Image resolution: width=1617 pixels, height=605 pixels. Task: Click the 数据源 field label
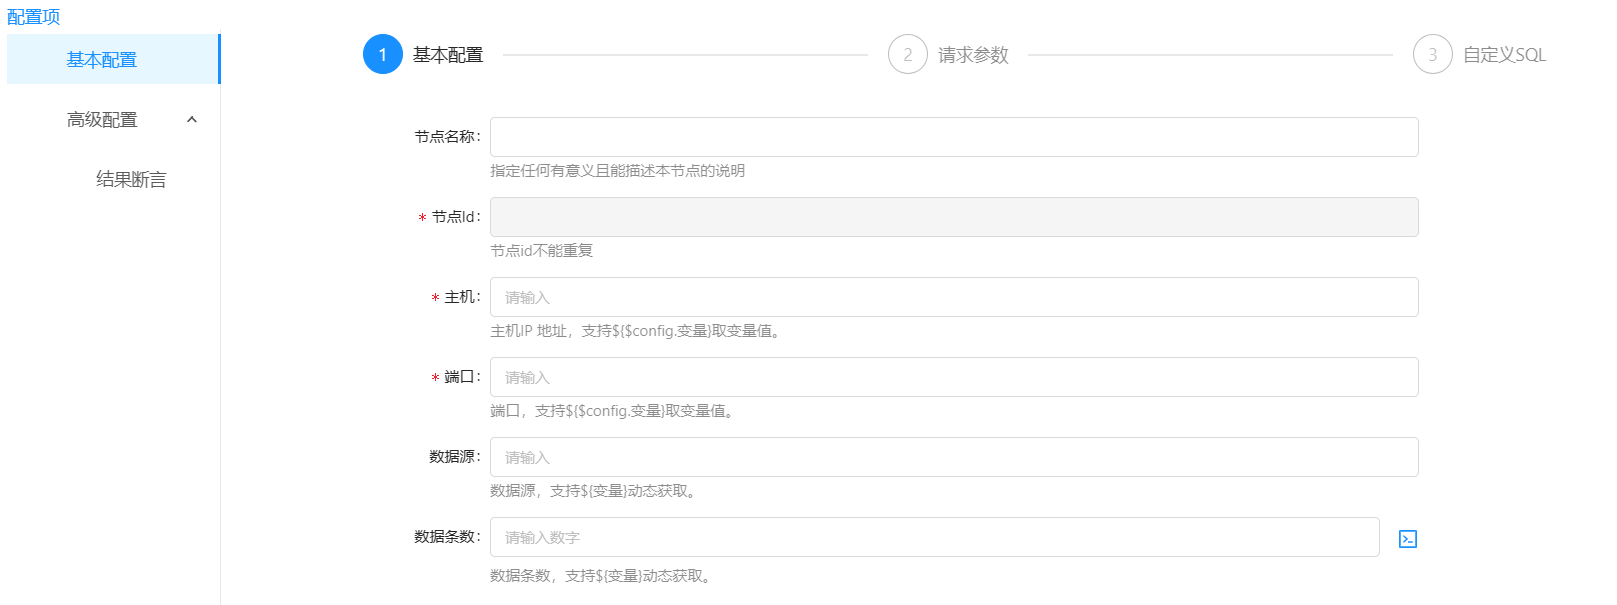[454, 457]
